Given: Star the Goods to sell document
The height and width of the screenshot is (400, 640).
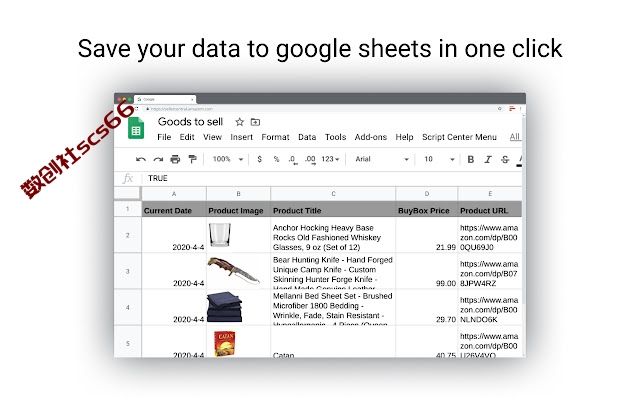Looking at the screenshot, I should pyautogui.click(x=240, y=122).
